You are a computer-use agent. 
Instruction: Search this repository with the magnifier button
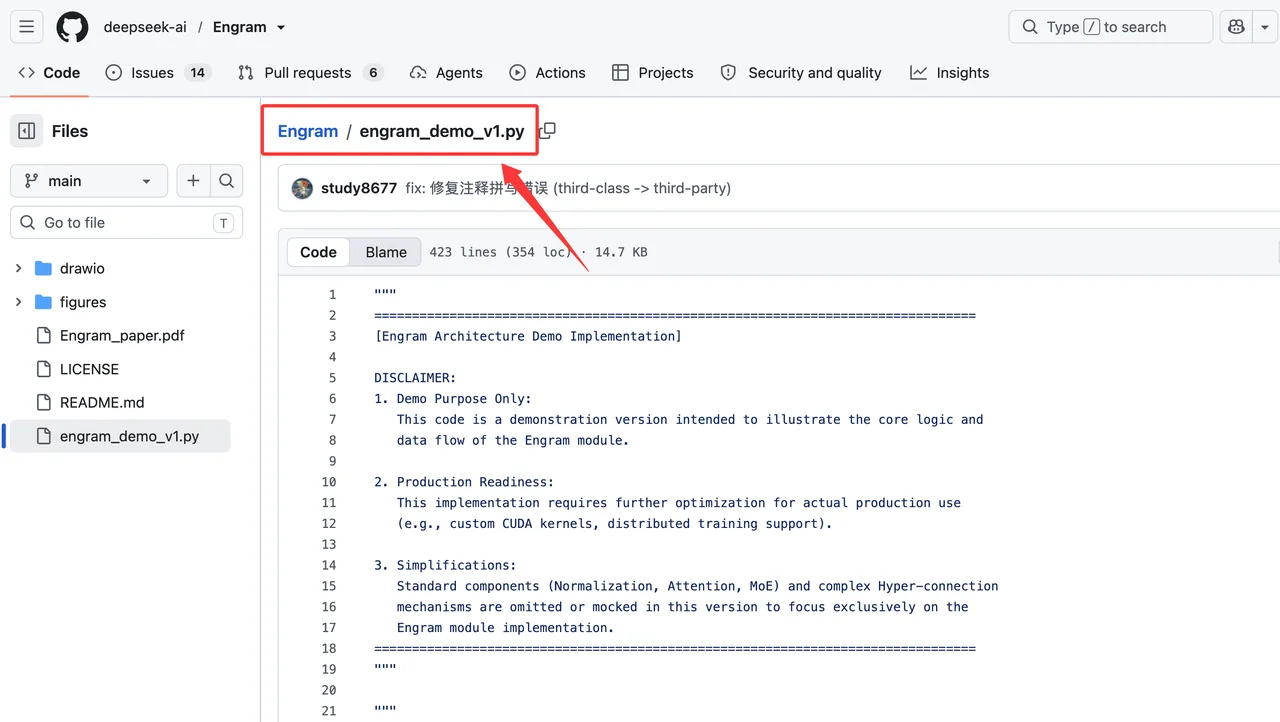point(227,181)
